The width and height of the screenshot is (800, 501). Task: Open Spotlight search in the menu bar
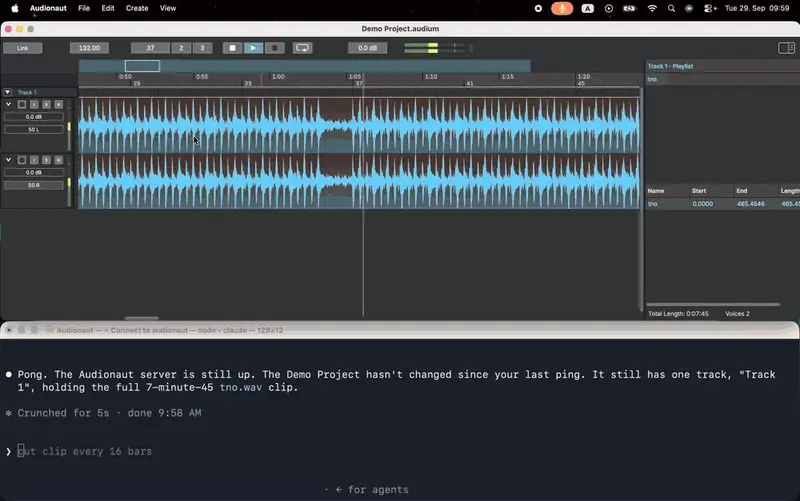pos(671,8)
